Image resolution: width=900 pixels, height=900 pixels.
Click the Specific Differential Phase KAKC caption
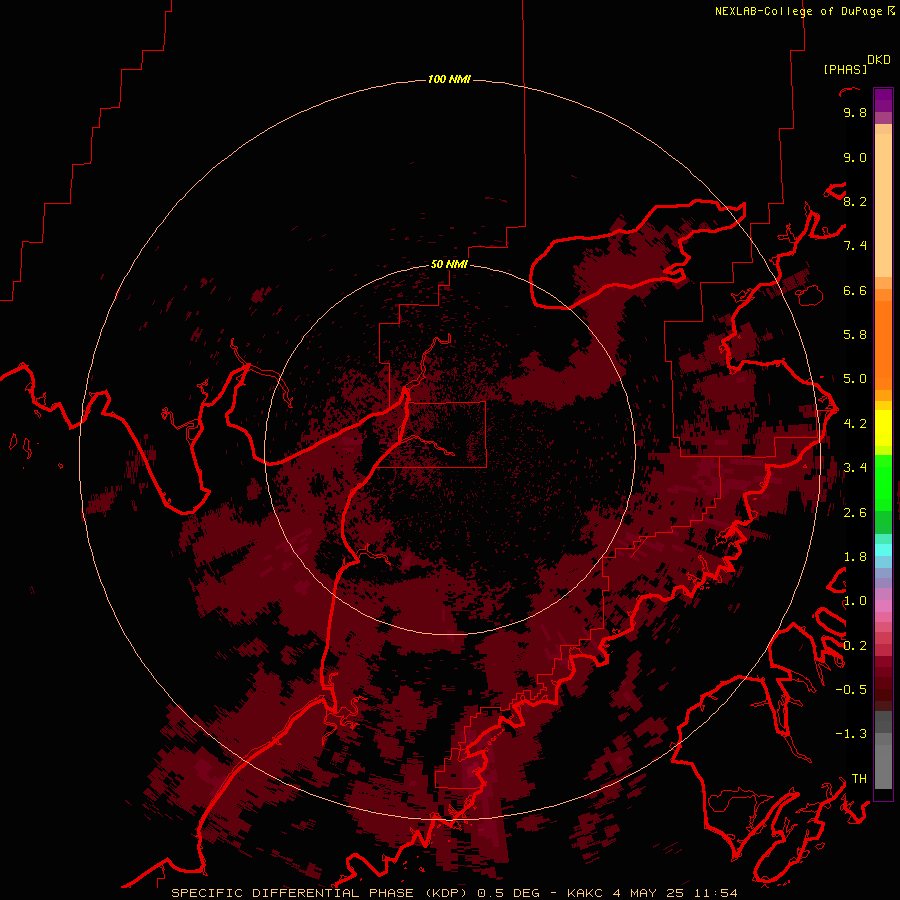coord(455,893)
